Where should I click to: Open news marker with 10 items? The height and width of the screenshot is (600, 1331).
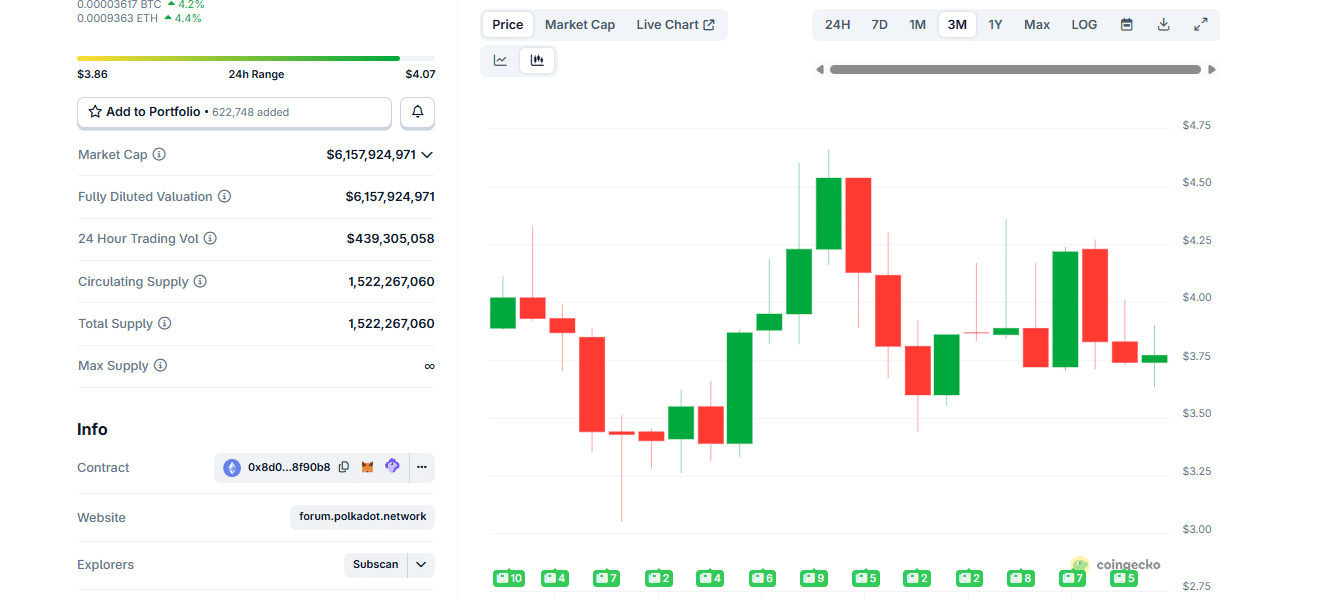509,578
